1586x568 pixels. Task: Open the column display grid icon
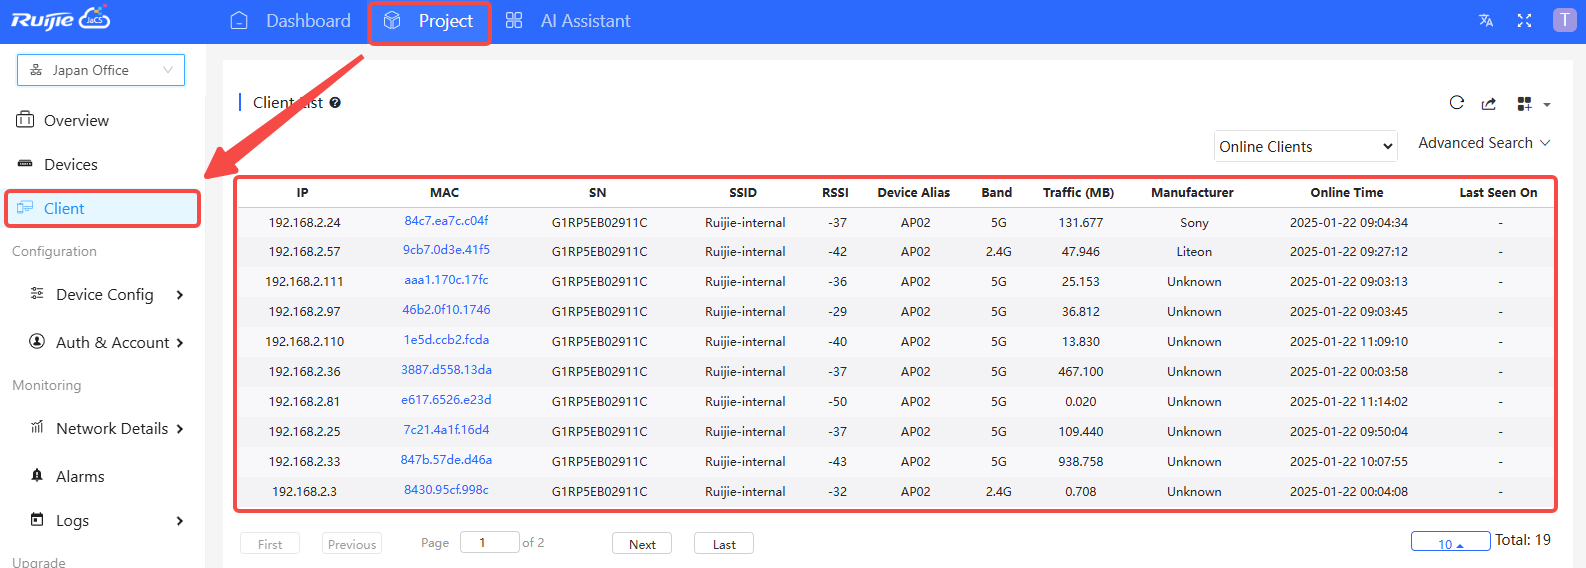[x=1525, y=104]
